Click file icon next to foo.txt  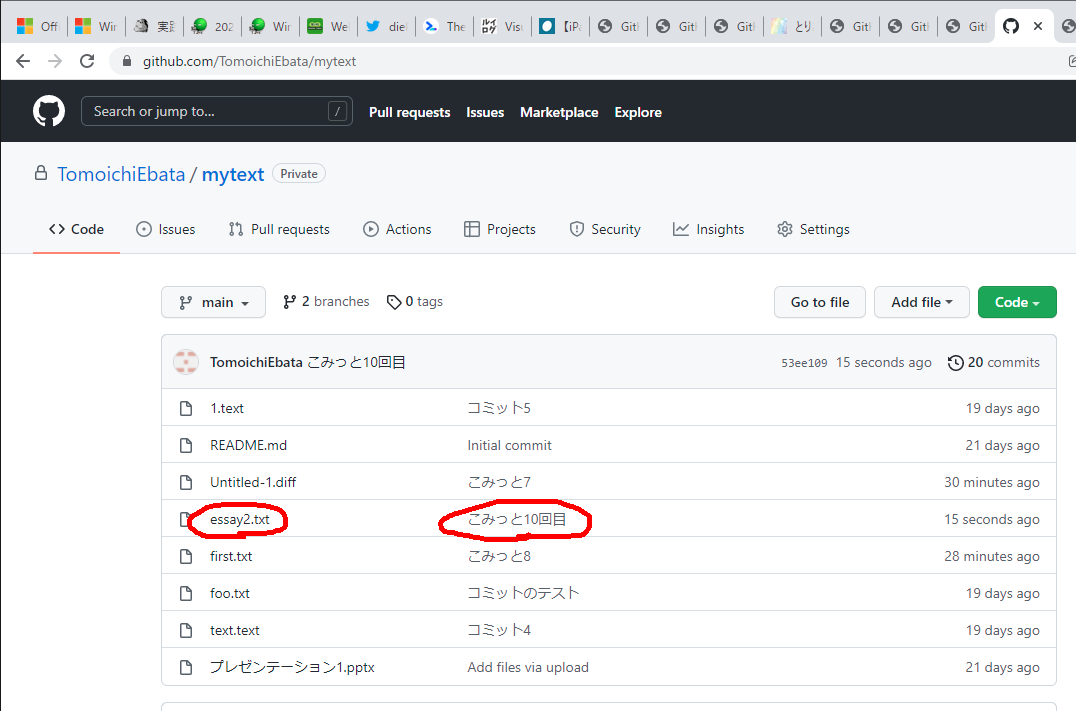point(185,593)
